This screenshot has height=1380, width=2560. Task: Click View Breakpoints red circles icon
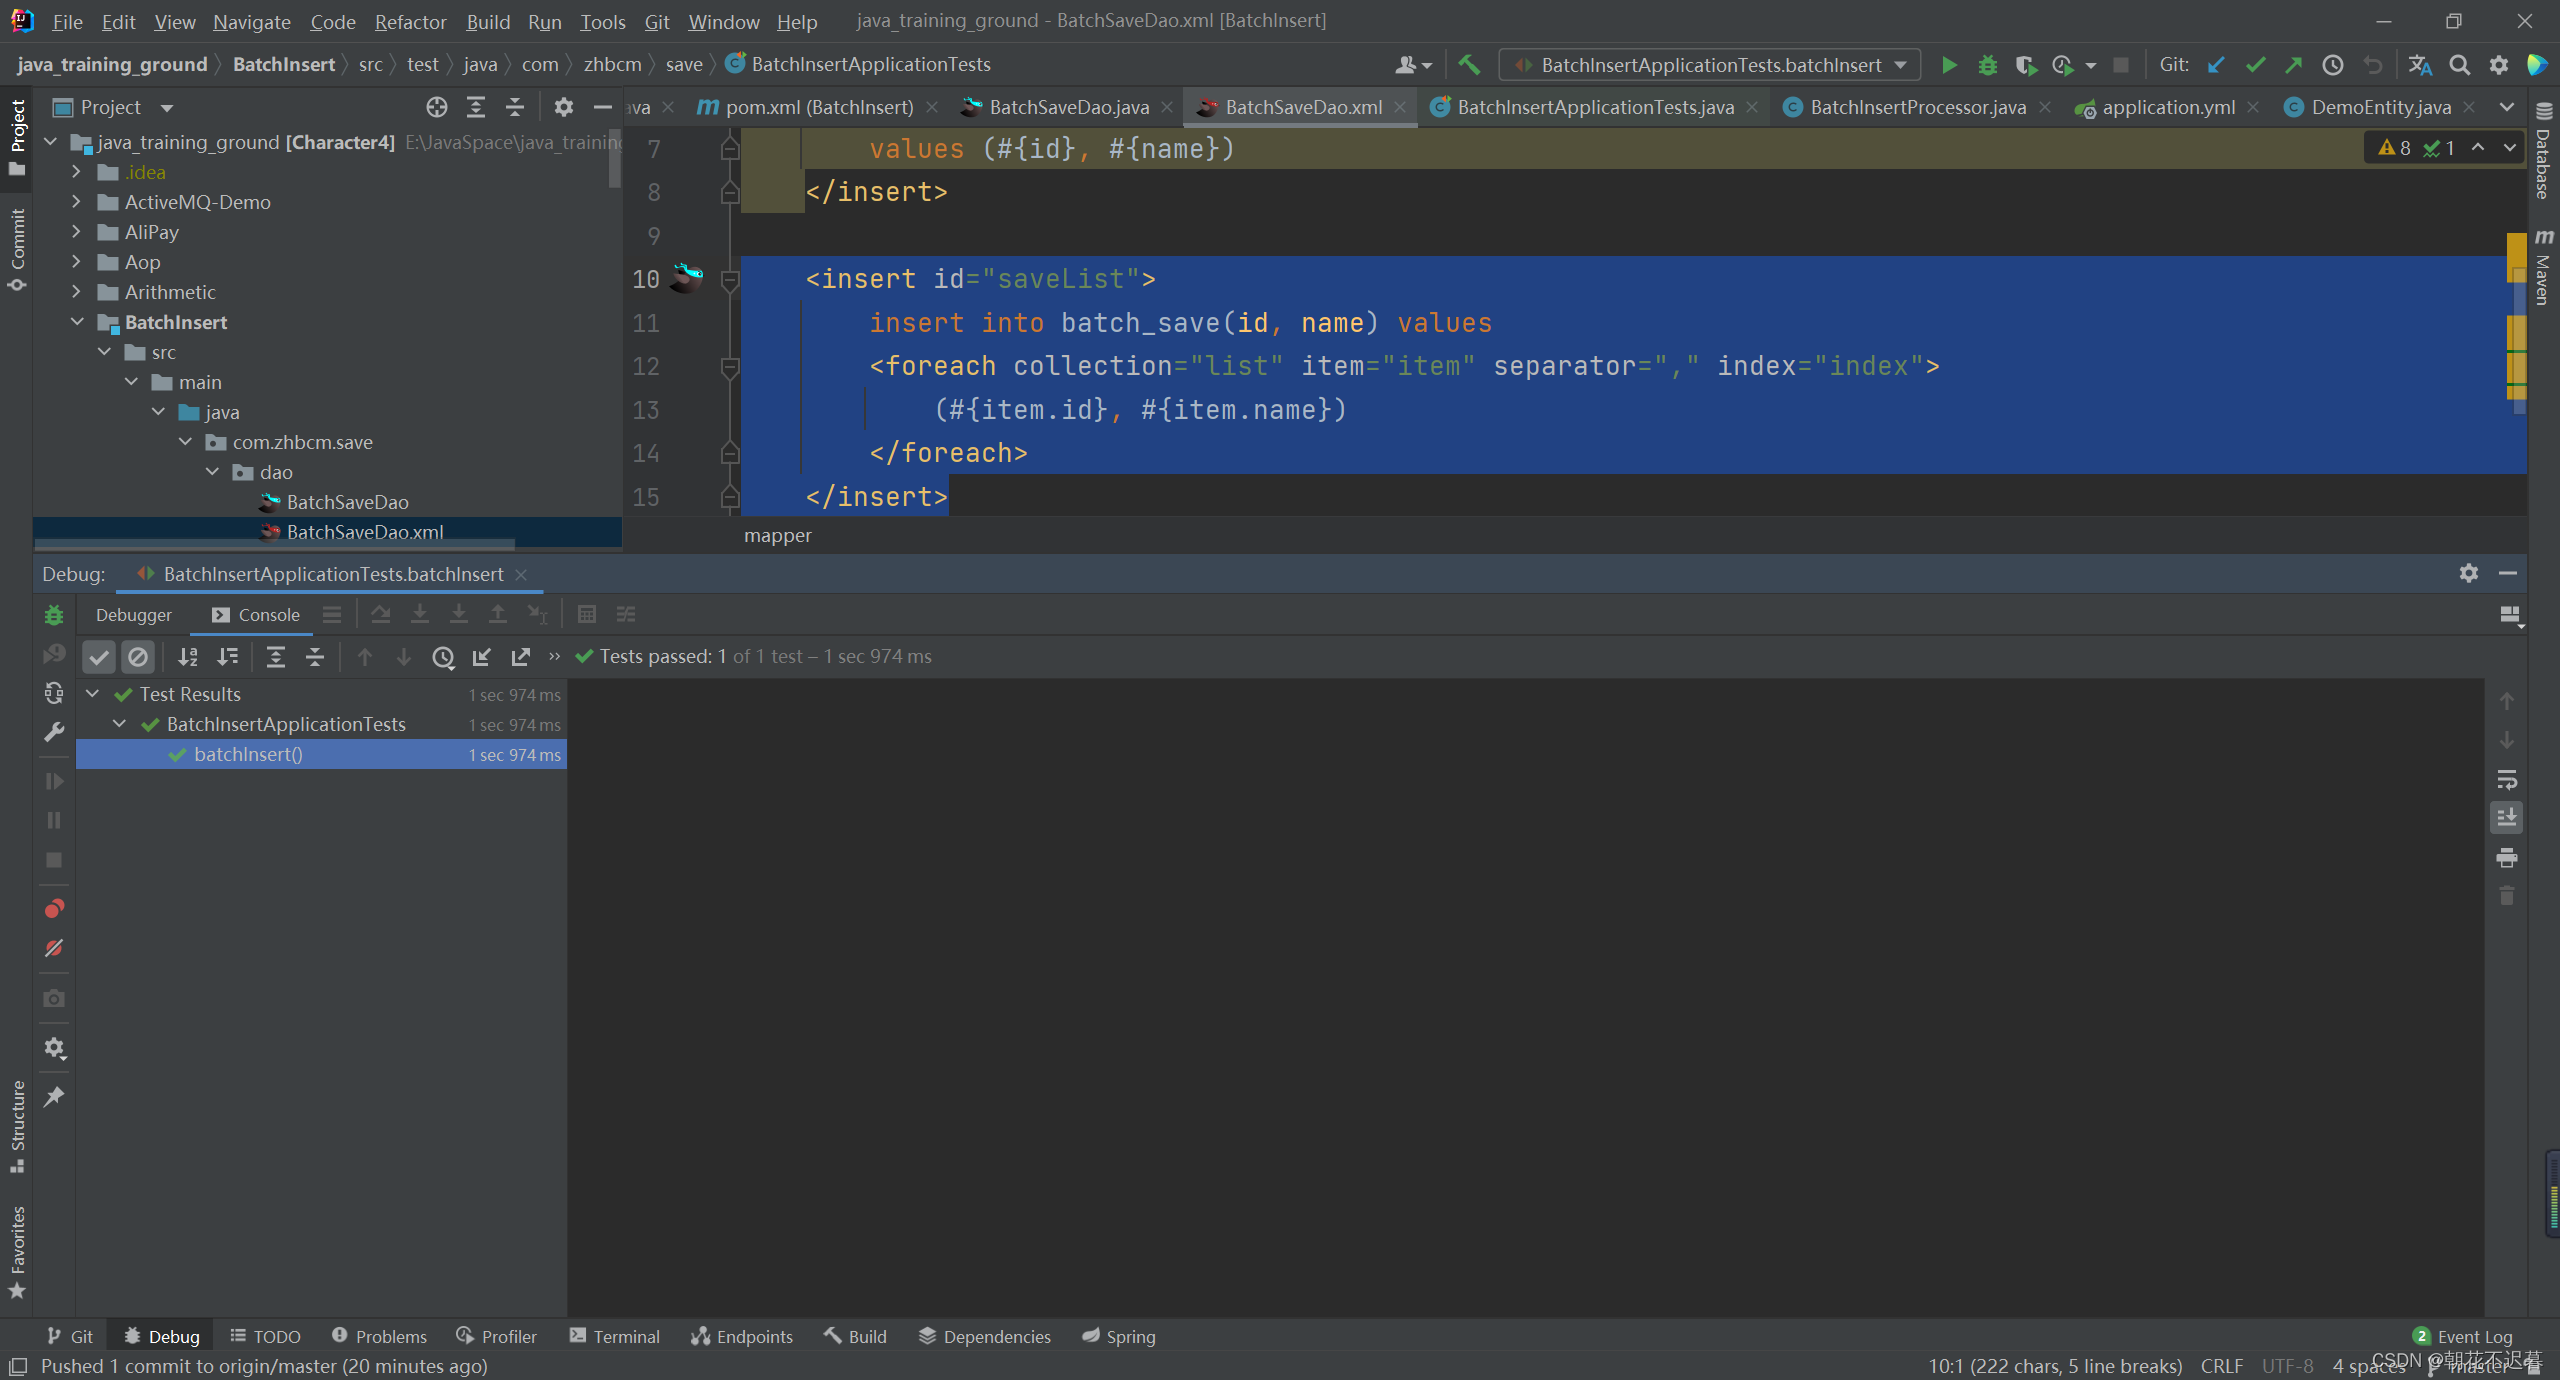coord(54,908)
